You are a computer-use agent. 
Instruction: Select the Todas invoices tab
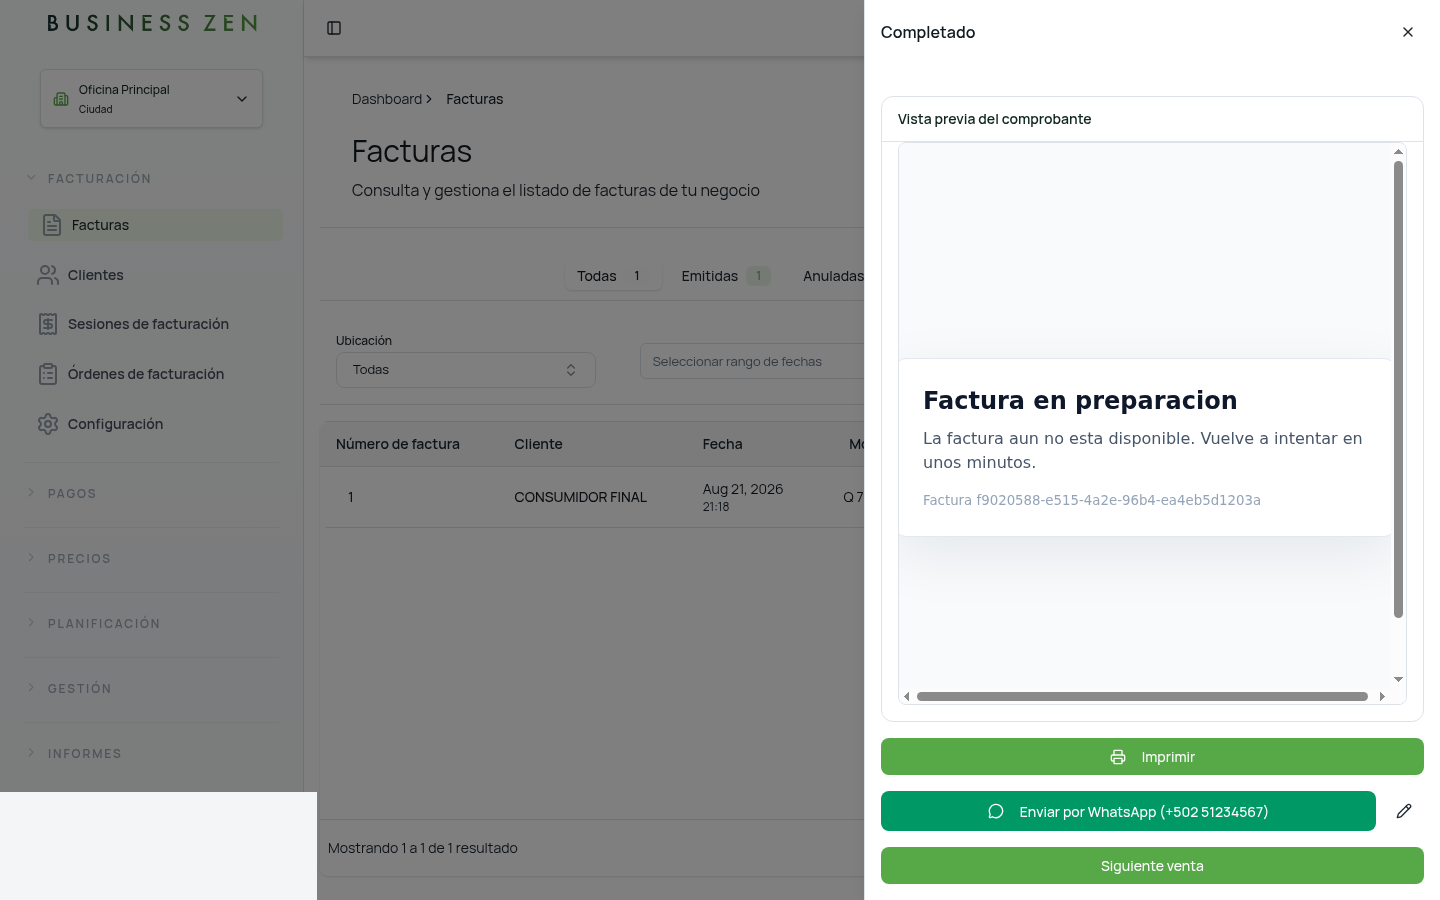click(613, 276)
